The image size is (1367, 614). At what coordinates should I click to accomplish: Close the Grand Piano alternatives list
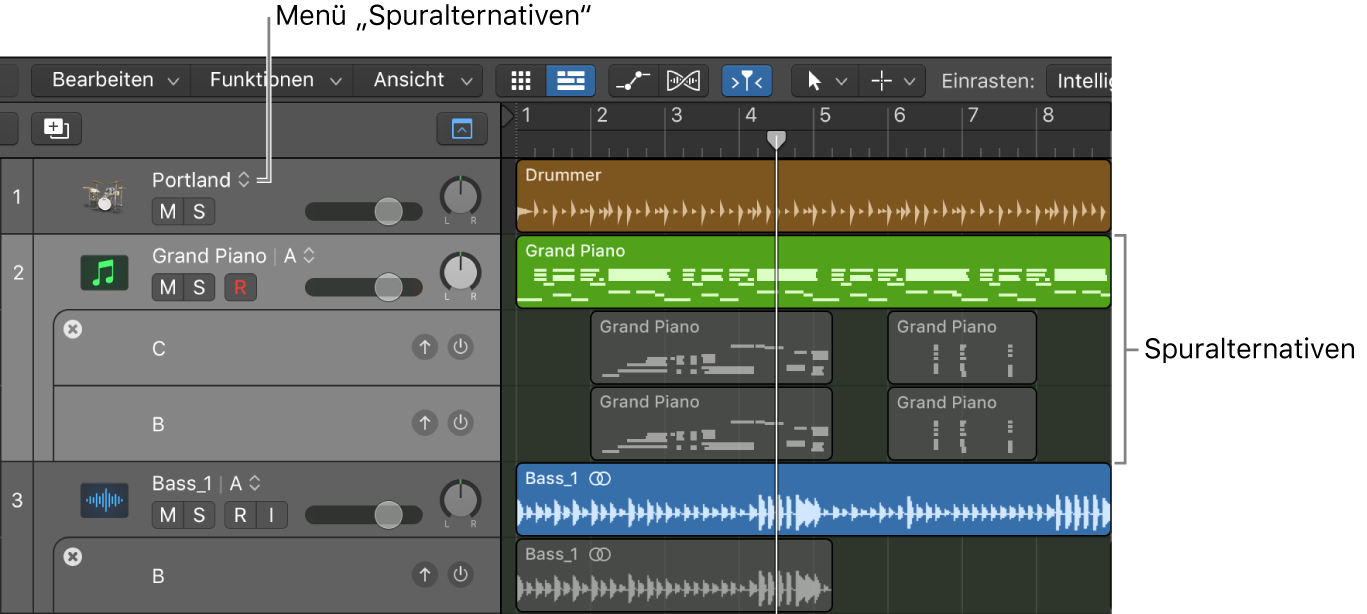(x=72, y=328)
